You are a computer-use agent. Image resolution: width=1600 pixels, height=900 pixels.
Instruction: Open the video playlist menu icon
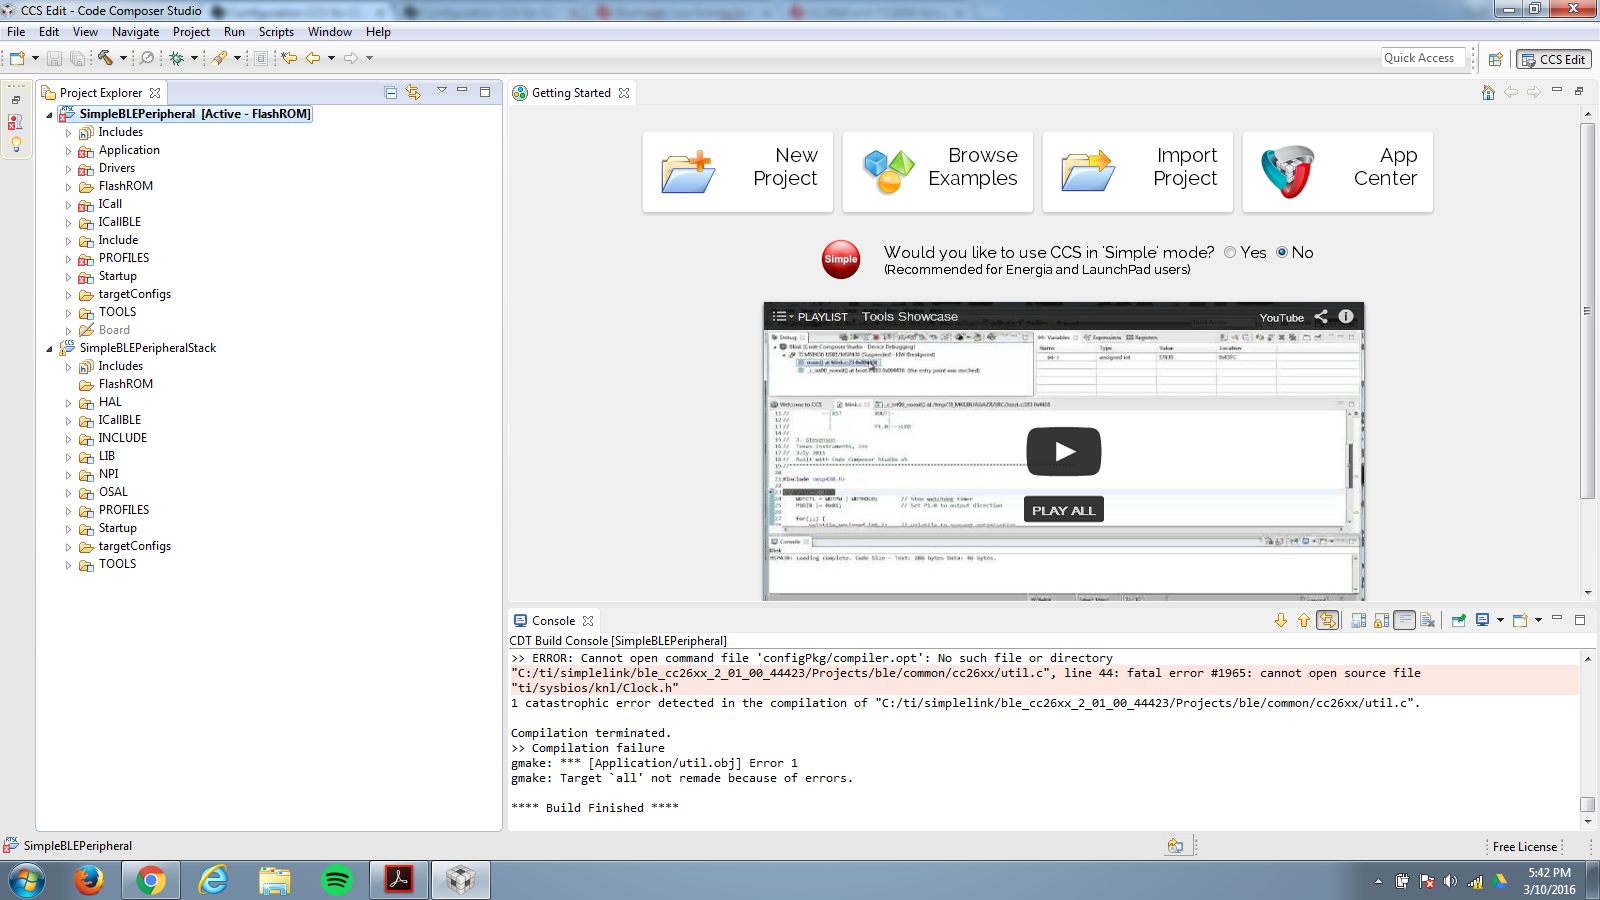pyautogui.click(x=781, y=316)
